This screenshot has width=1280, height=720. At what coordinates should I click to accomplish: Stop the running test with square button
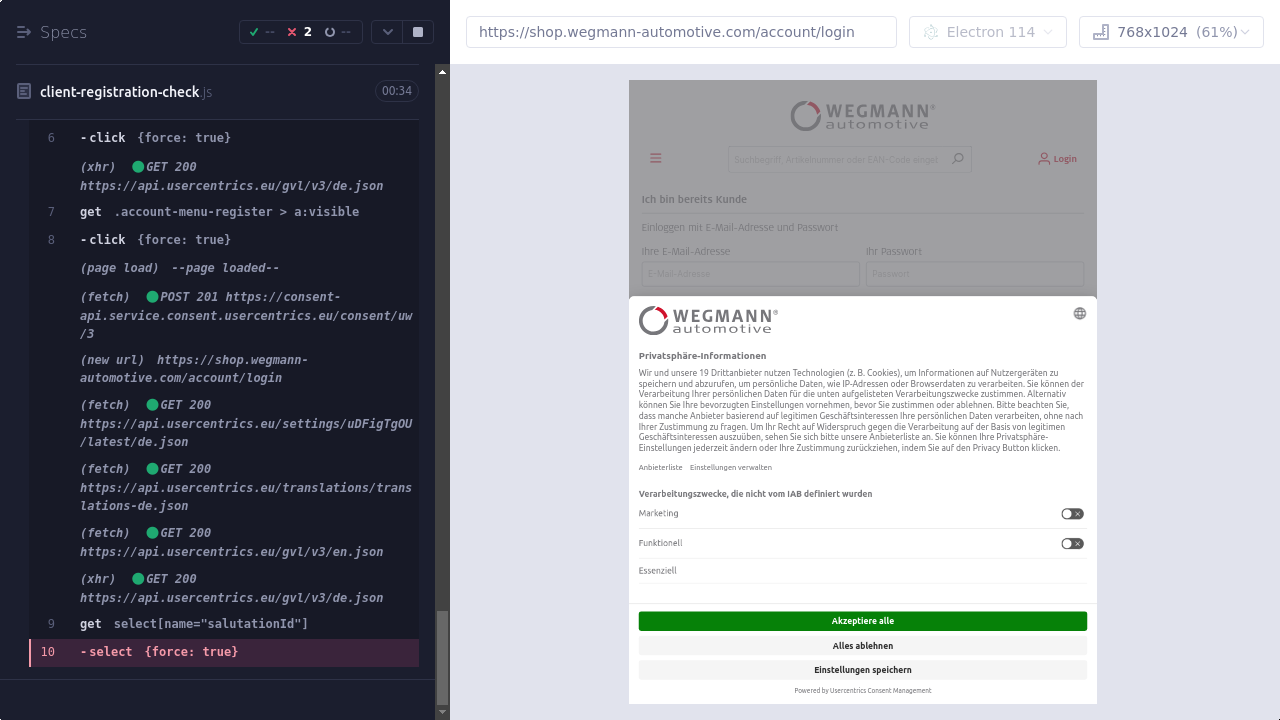point(418,32)
